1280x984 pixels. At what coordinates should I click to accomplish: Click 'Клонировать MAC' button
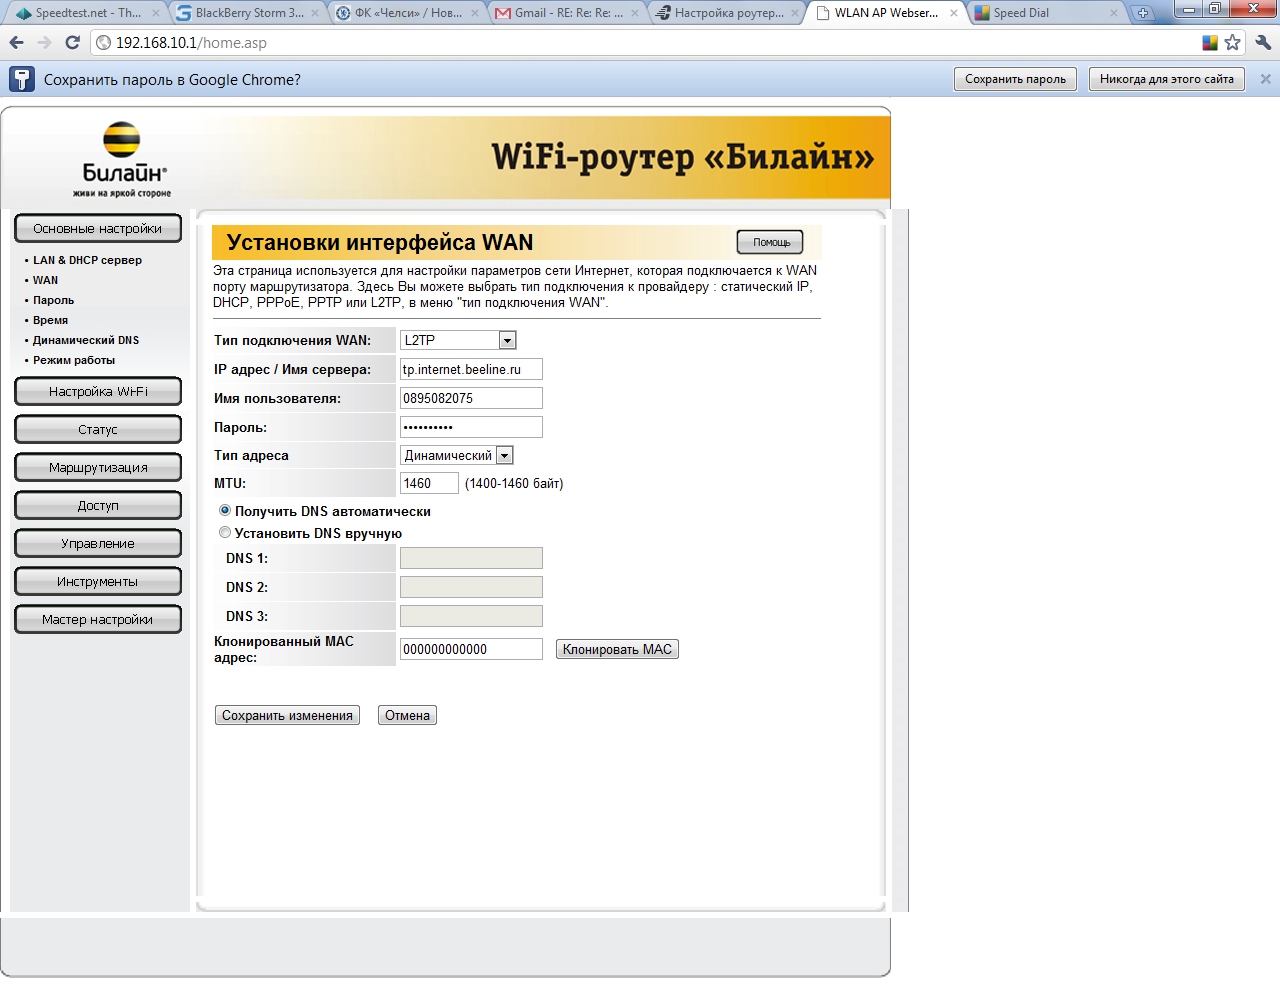point(617,649)
